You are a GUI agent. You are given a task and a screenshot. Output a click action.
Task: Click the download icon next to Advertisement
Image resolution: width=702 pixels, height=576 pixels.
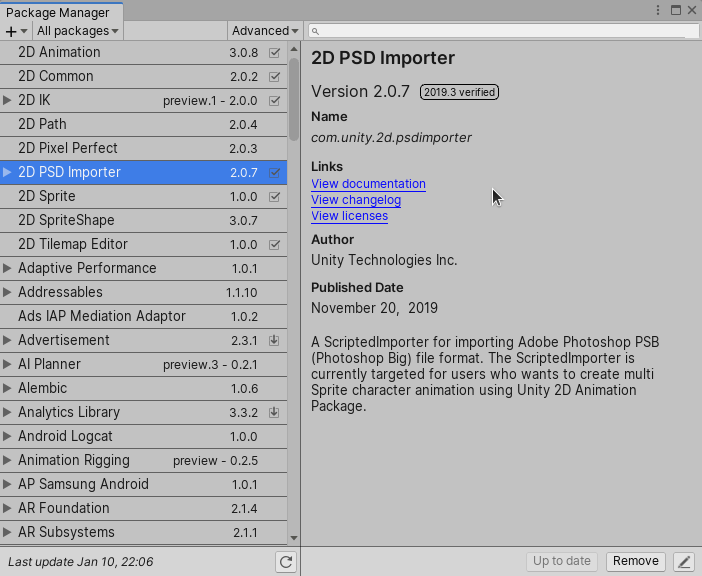(x=274, y=340)
